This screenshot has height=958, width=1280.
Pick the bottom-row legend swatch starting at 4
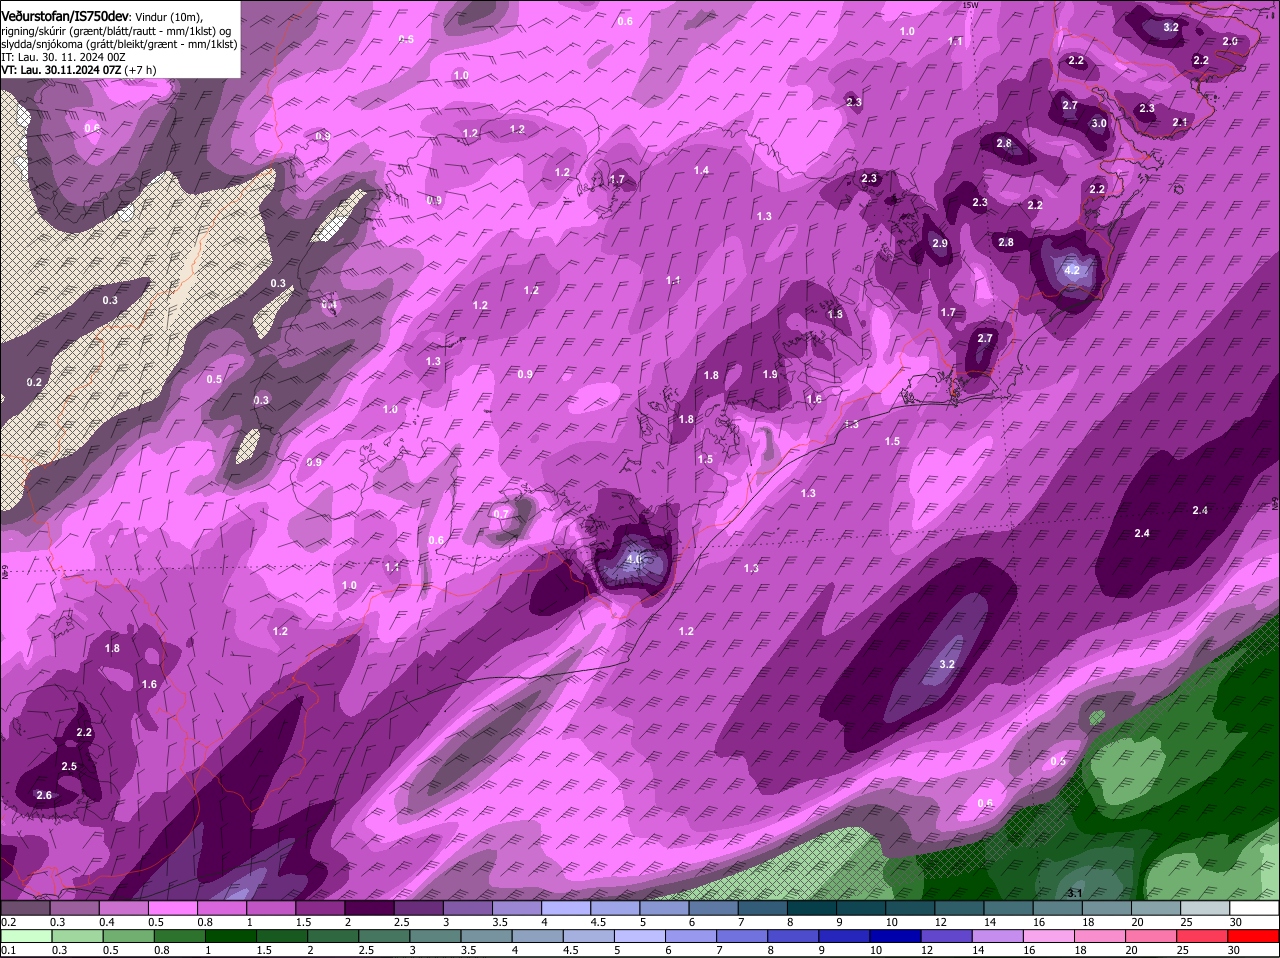click(x=539, y=937)
